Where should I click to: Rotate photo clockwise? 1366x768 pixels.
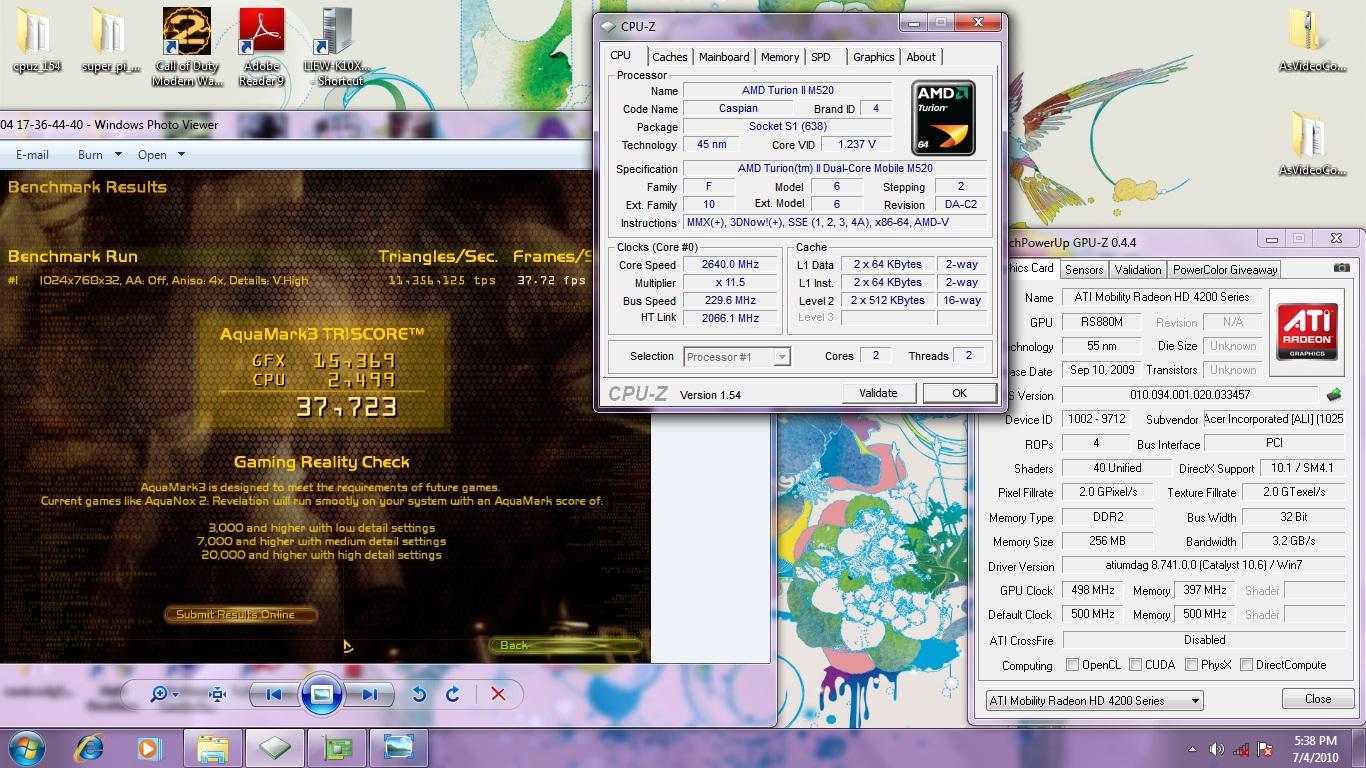pos(453,694)
